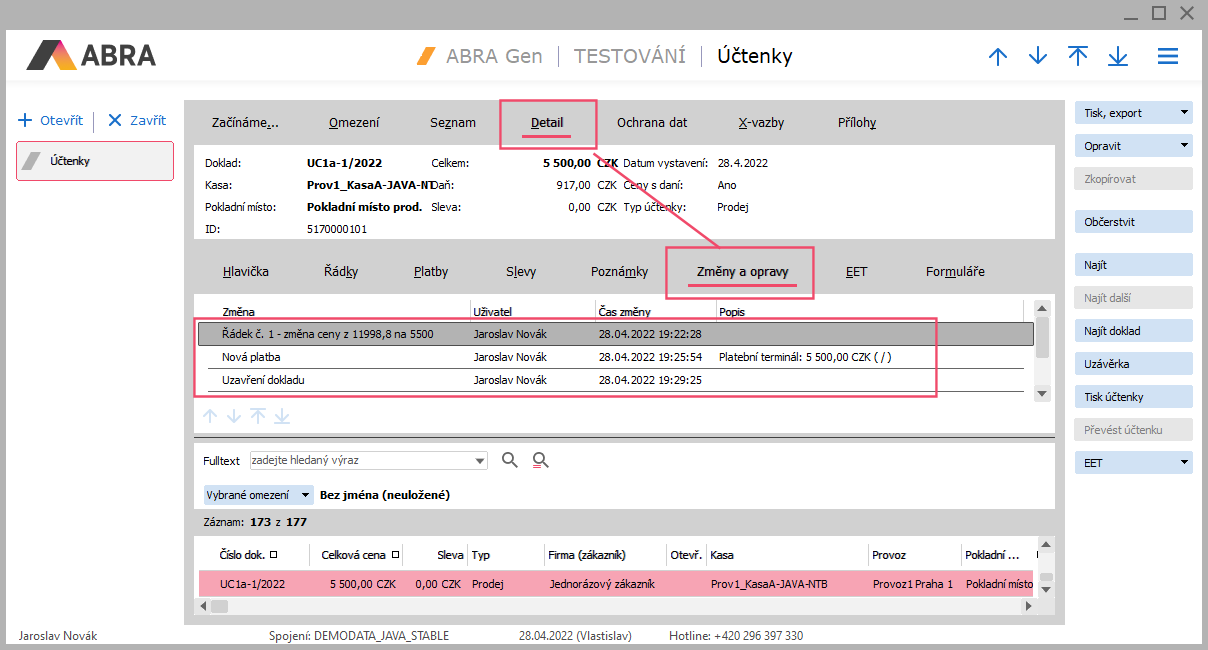The width and height of the screenshot is (1208, 650).
Task: Jump to last record arrow icon
Action: pos(1118,57)
